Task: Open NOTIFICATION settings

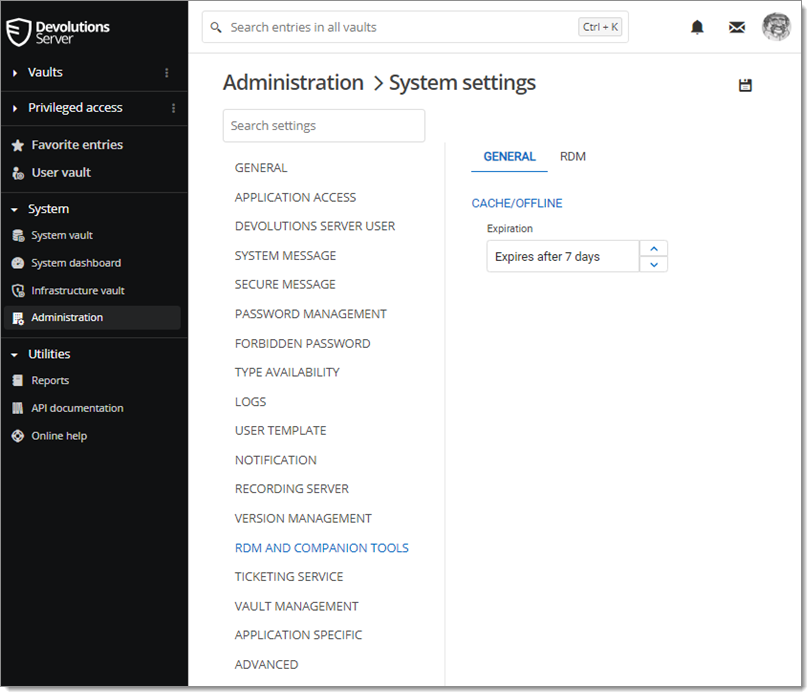Action: (276, 460)
